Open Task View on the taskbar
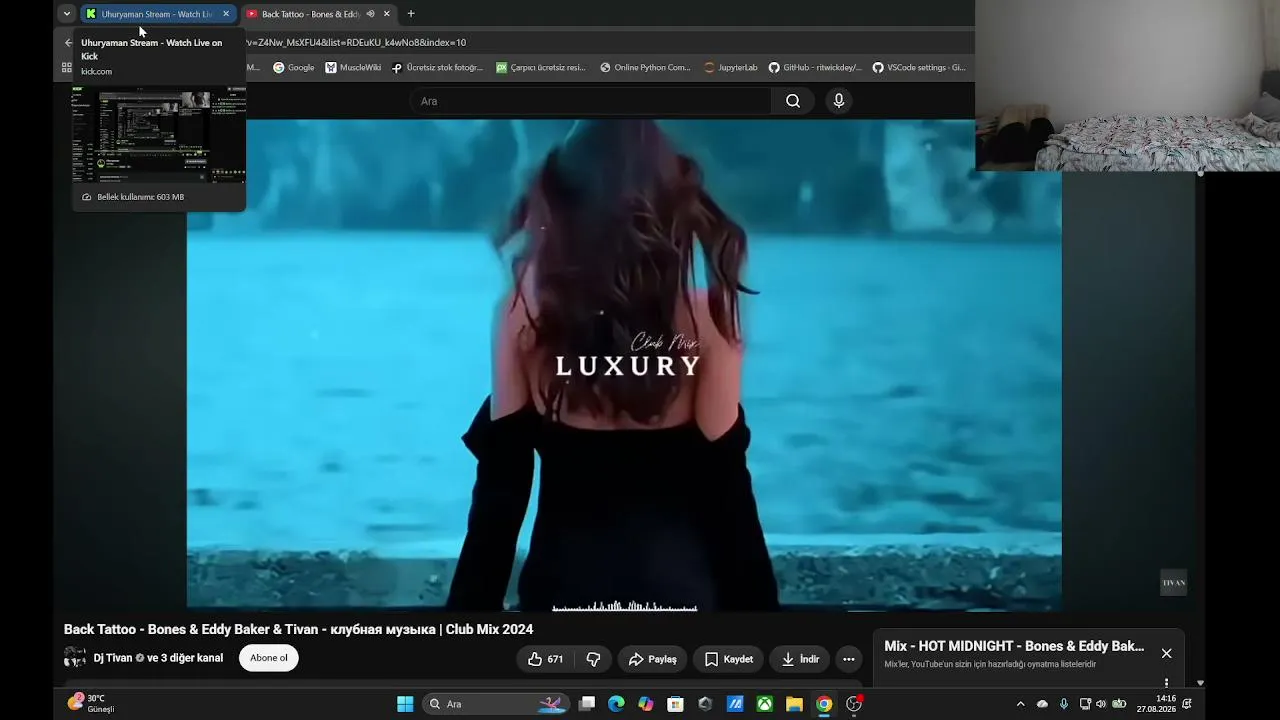Viewport: 1280px width, 720px height. point(587,704)
